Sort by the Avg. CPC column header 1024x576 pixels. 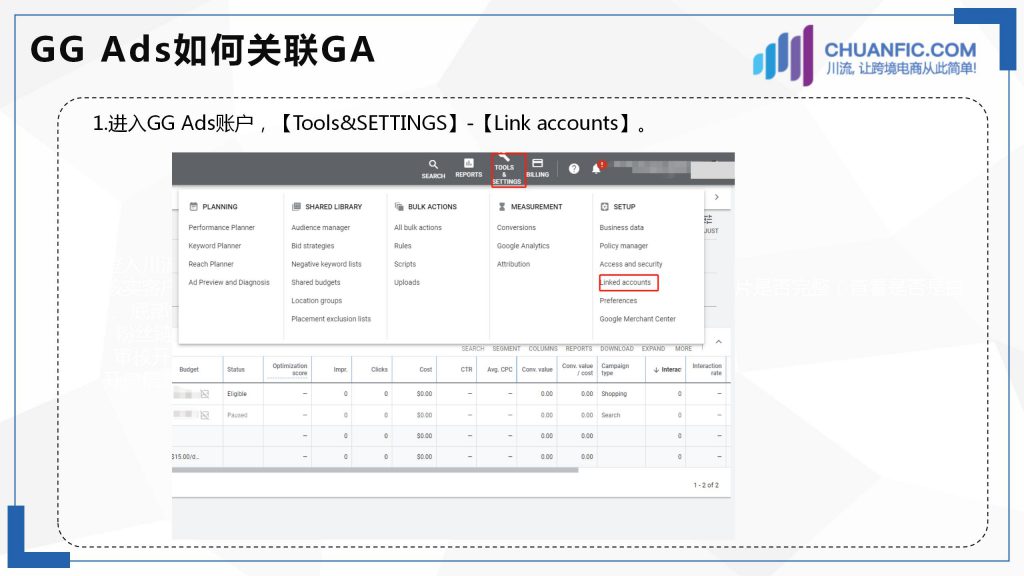point(500,370)
